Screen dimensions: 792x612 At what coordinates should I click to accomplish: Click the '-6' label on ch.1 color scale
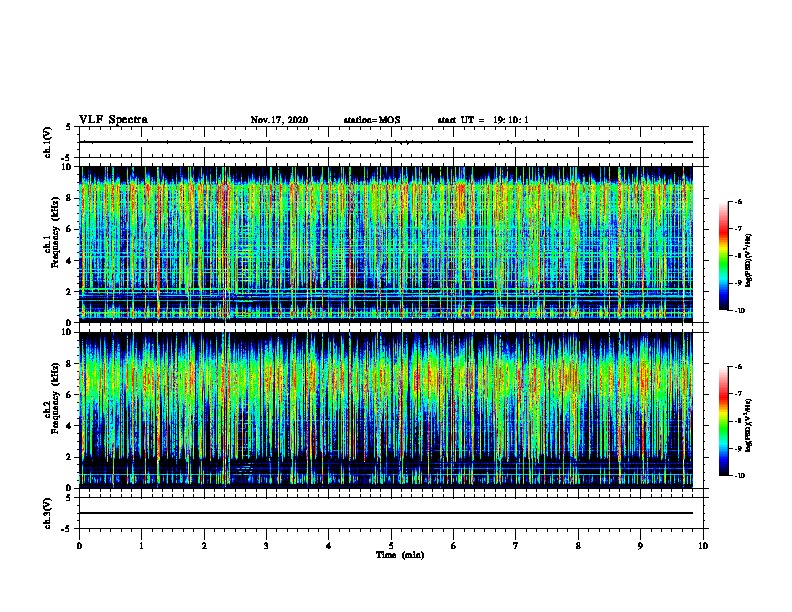(738, 202)
